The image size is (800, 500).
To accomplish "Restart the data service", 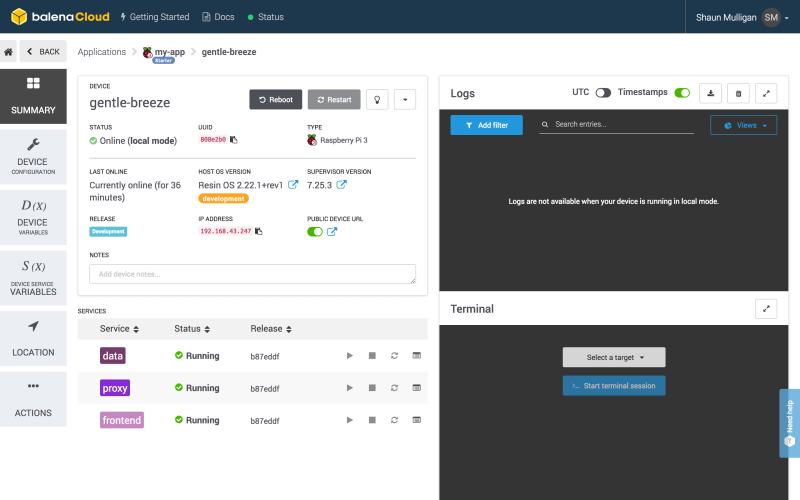I will (394, 356).
